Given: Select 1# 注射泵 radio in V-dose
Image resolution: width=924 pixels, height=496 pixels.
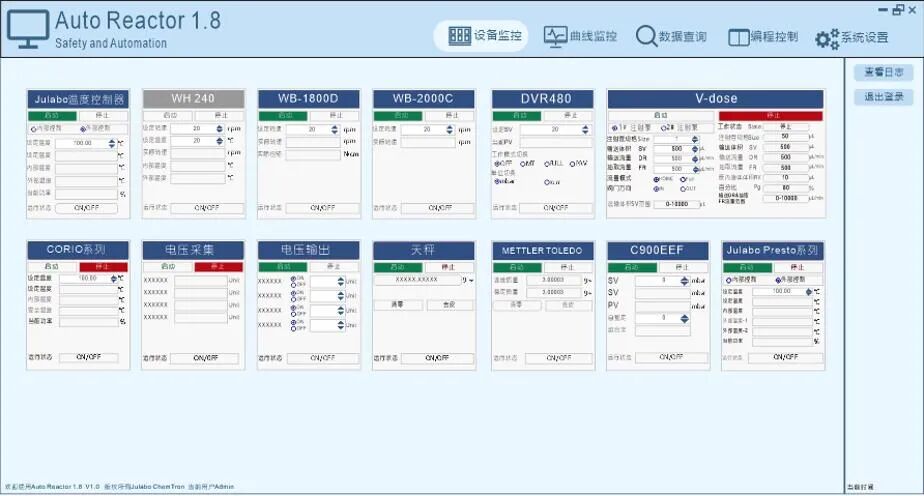Looking at the screenshot, I should pyautogui.click(x=615, y=128).
